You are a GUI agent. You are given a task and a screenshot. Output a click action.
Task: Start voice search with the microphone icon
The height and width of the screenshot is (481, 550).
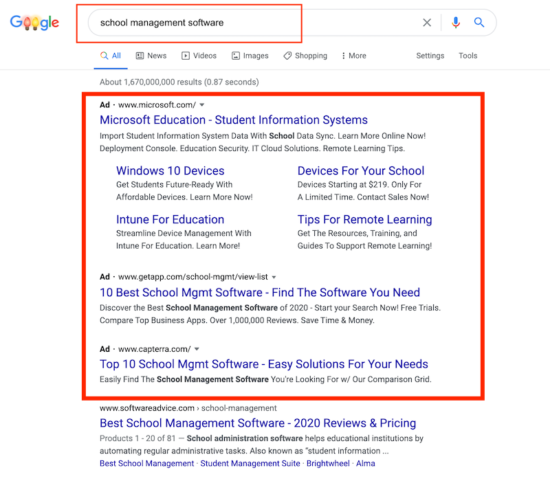pyautogui.click(x=456, y=22)
